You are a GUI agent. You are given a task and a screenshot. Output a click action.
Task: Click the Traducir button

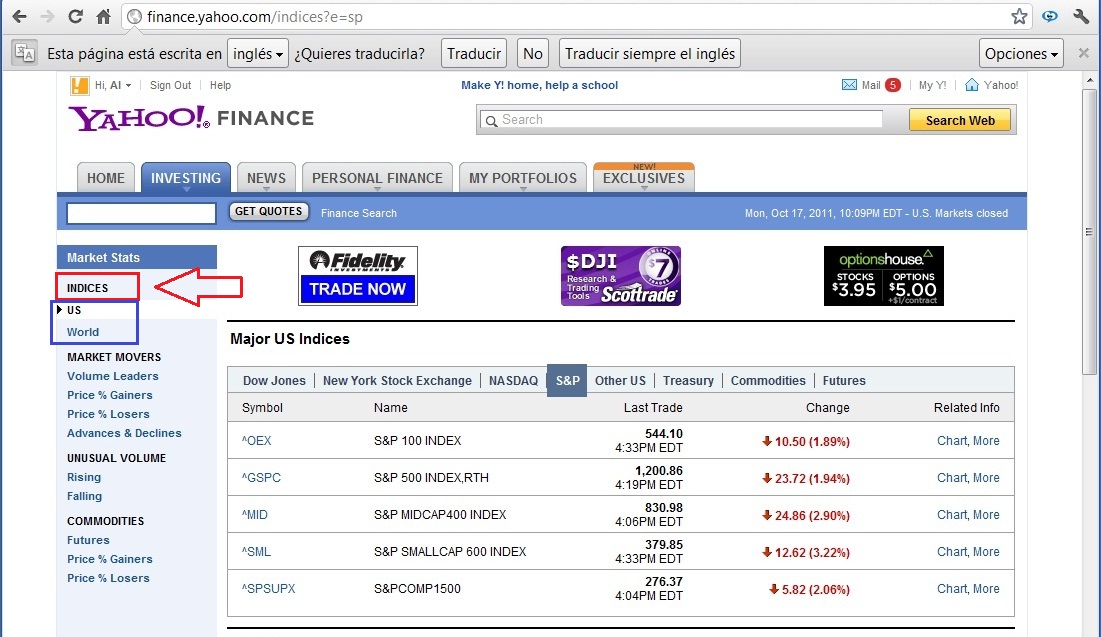click(474, 53)
